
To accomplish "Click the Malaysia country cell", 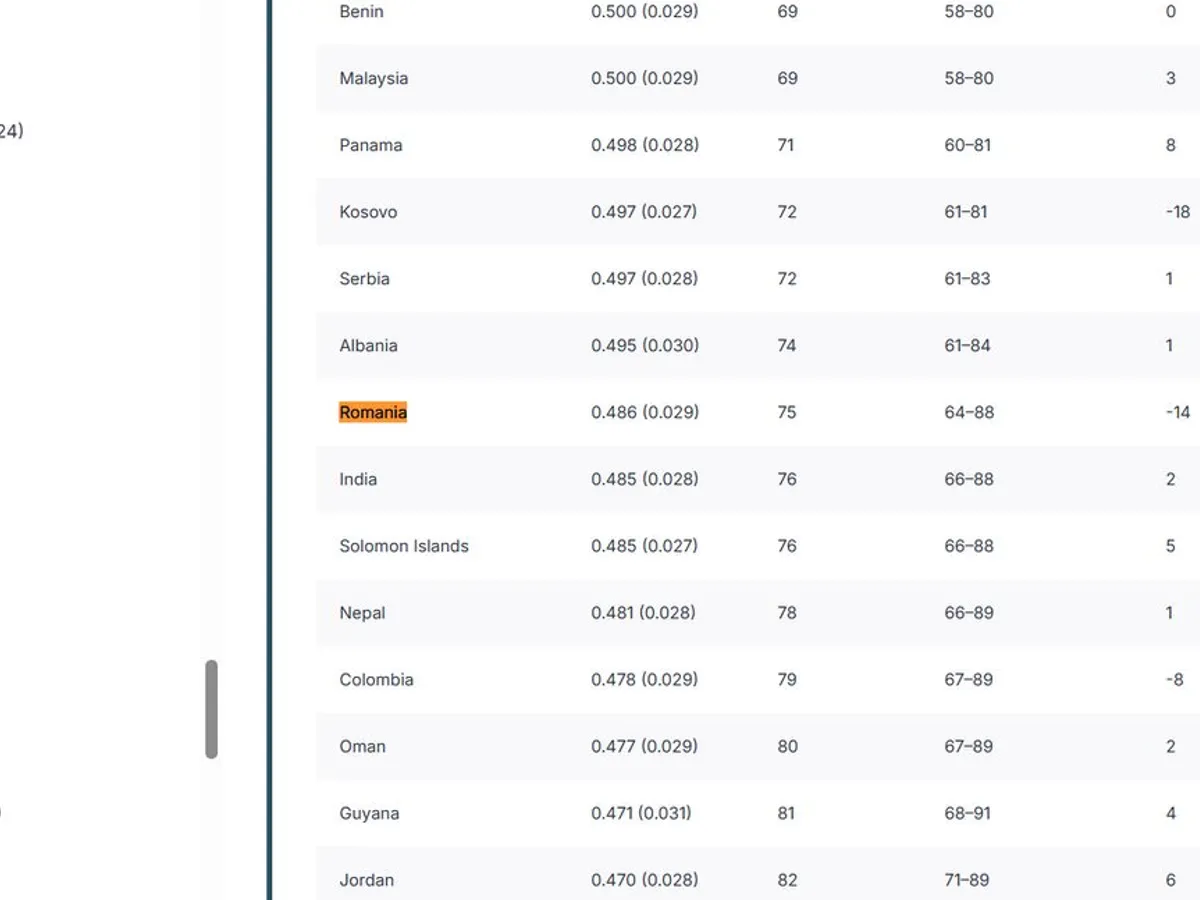I will (x=373, y=78).
